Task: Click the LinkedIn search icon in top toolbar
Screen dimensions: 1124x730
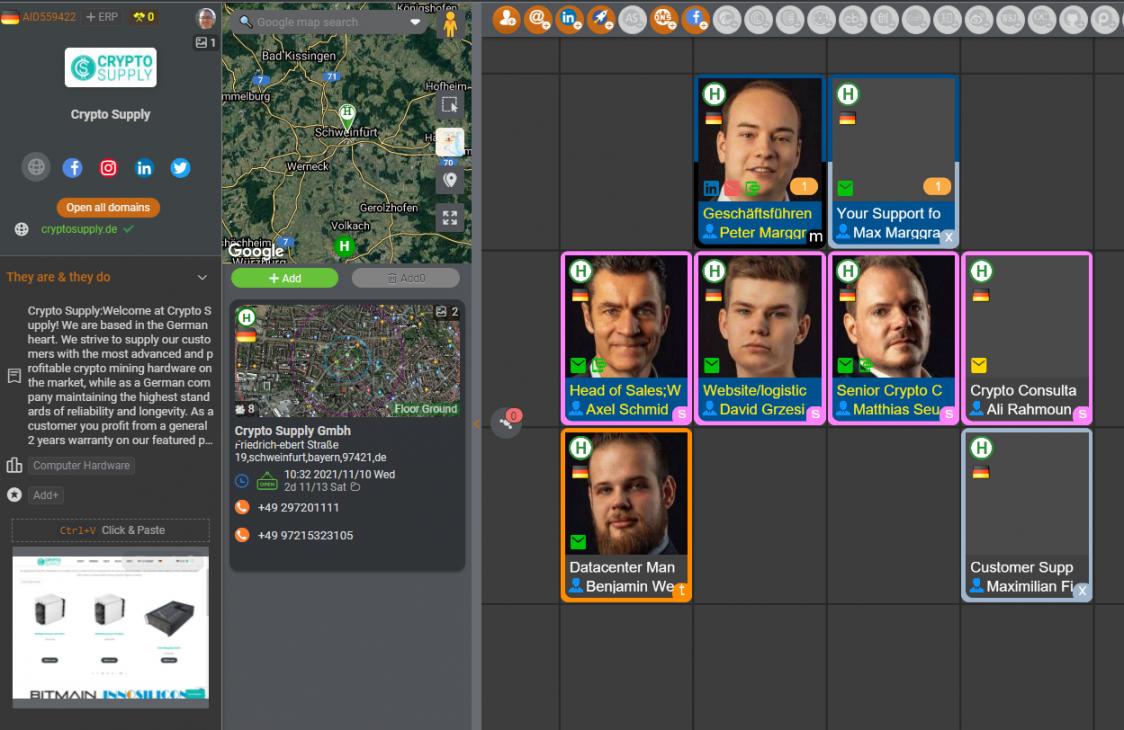Action: tap(569, 19)
